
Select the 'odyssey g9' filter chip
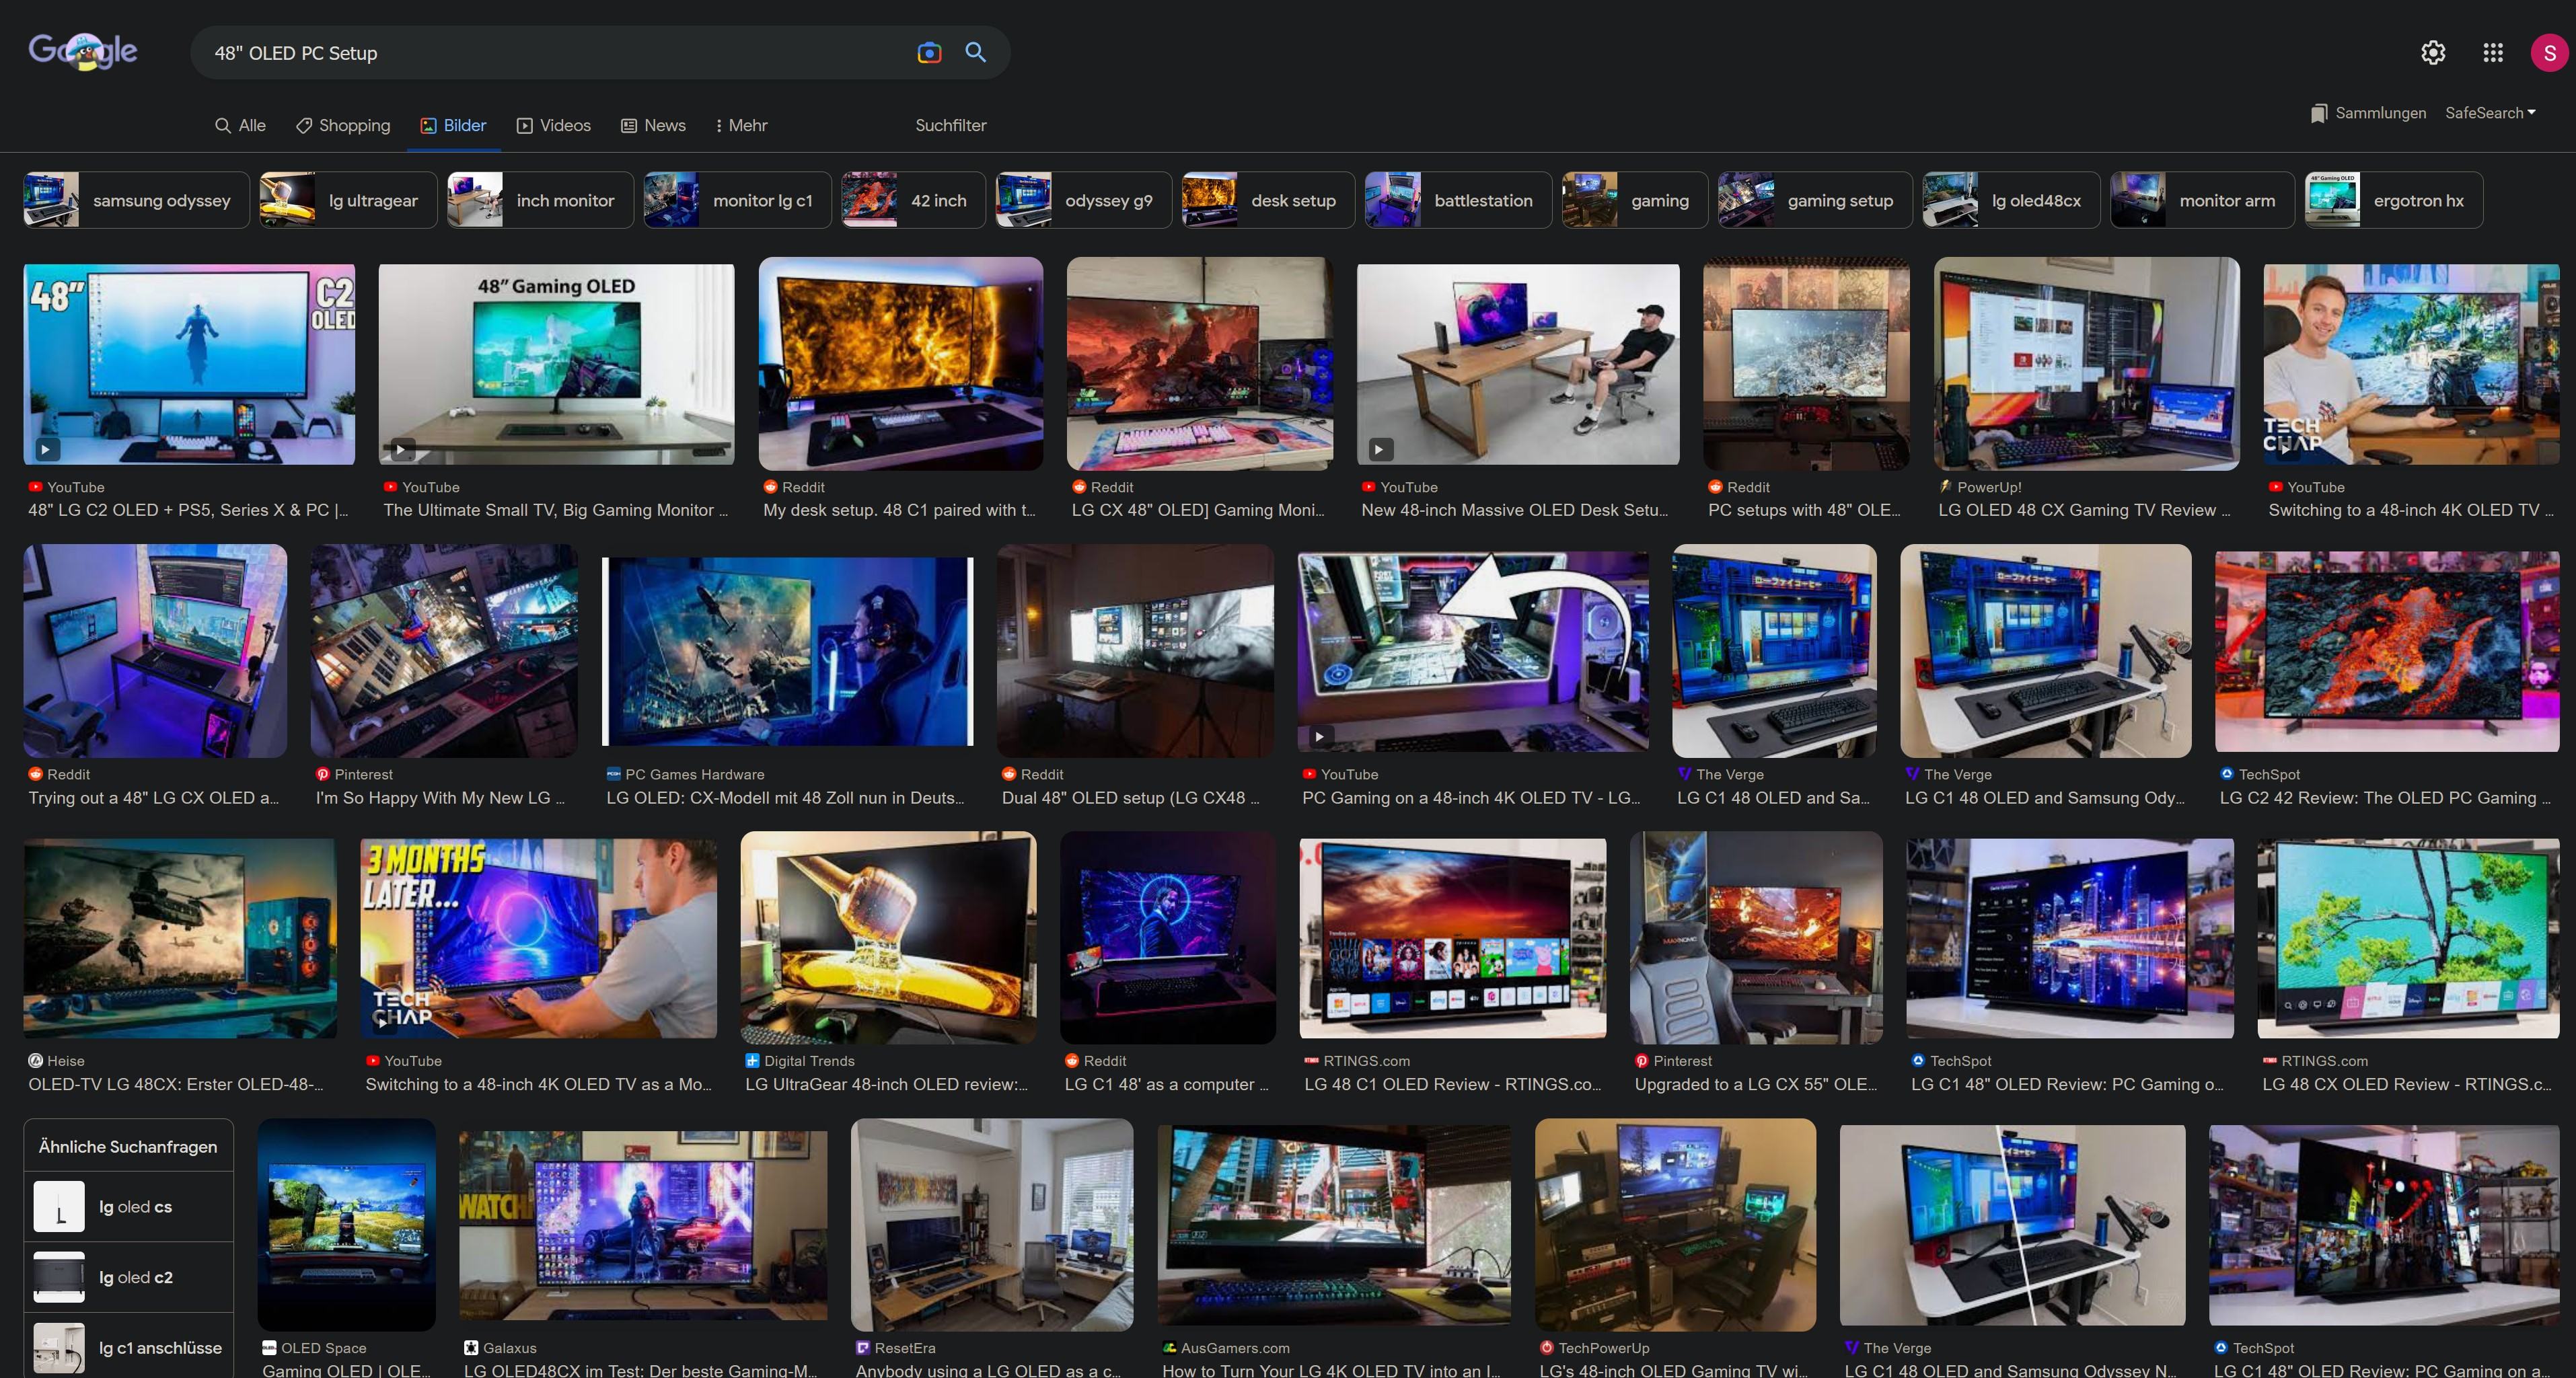(1083, 200)
